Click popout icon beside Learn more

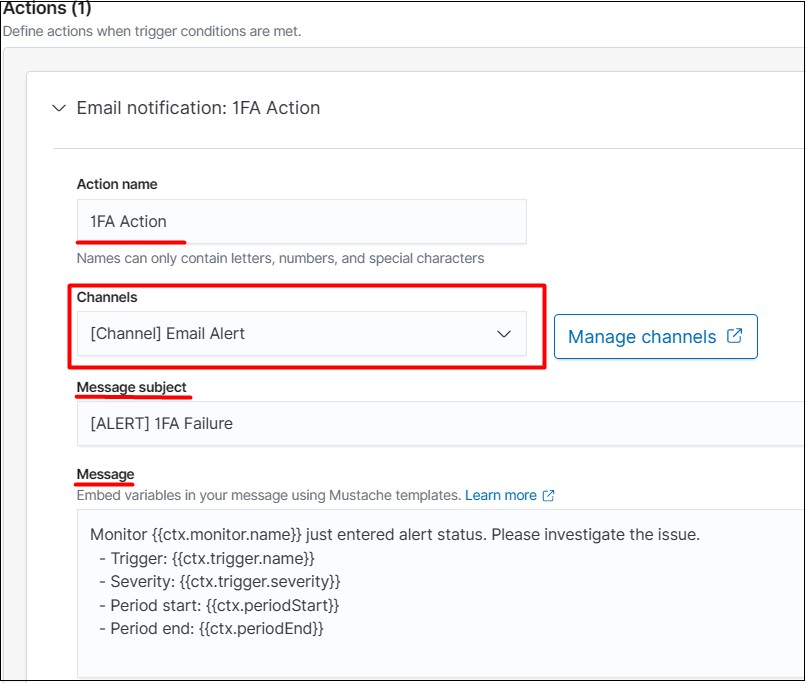[x=548, y=495]
